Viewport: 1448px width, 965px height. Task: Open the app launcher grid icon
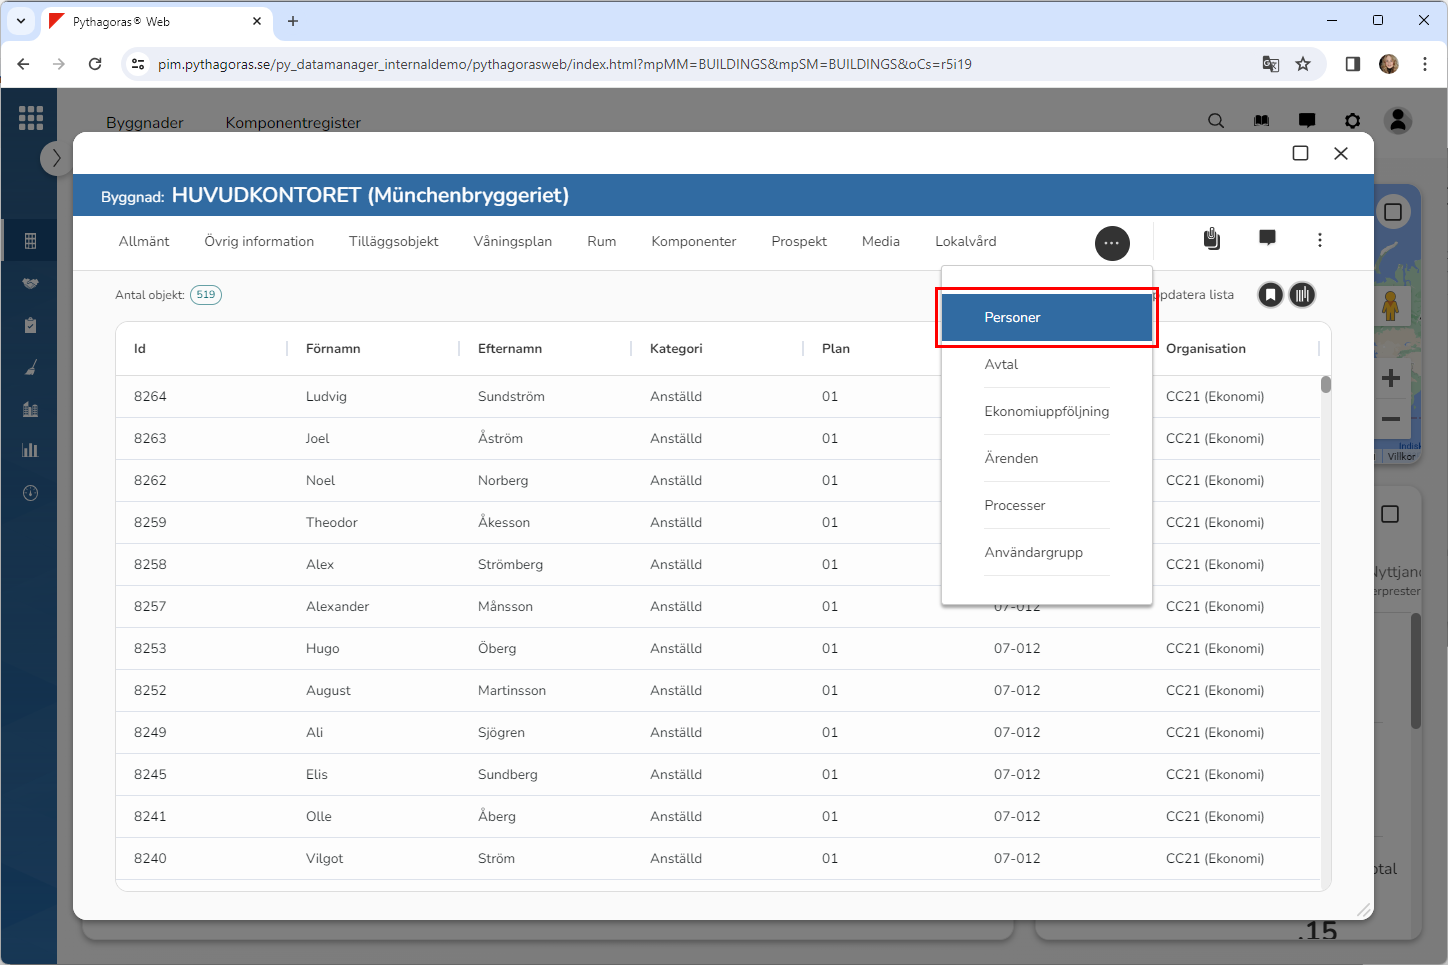click(x=31, y=118)
